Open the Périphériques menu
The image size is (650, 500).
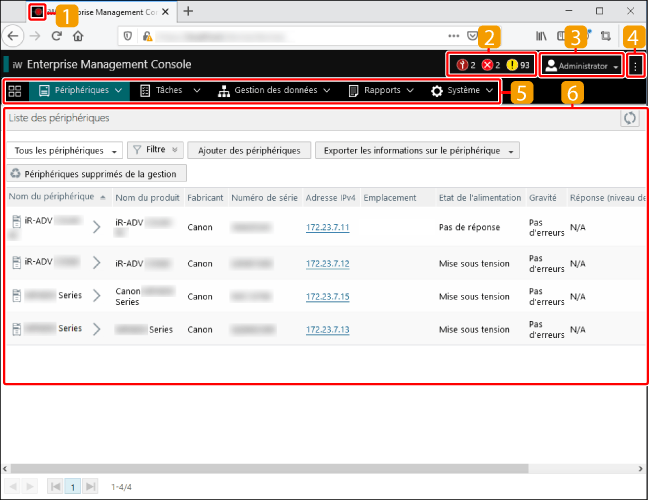pos(81,91)
